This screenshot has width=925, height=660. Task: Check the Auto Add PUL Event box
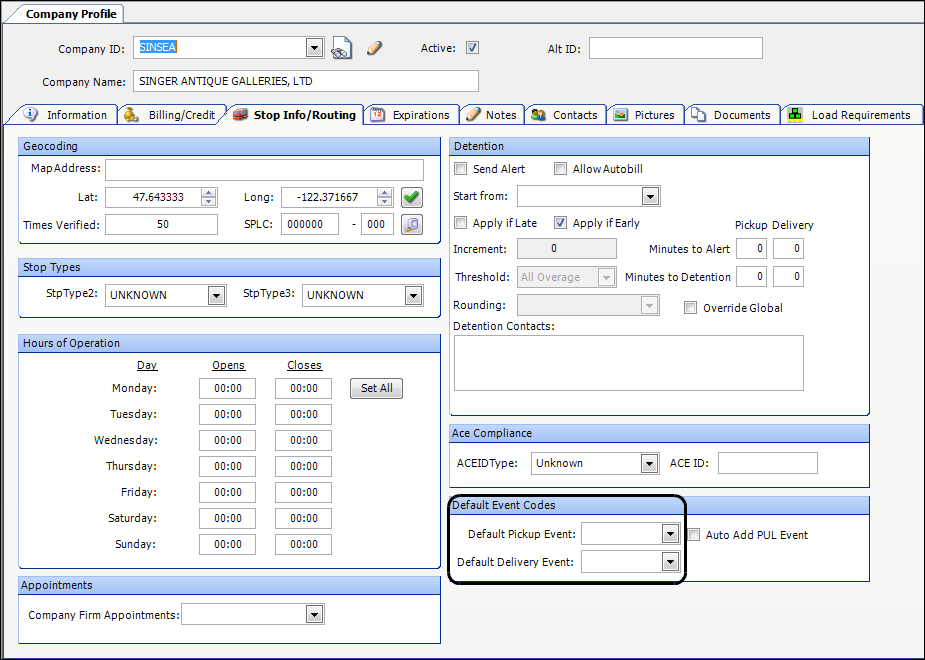tap(694, 535)
